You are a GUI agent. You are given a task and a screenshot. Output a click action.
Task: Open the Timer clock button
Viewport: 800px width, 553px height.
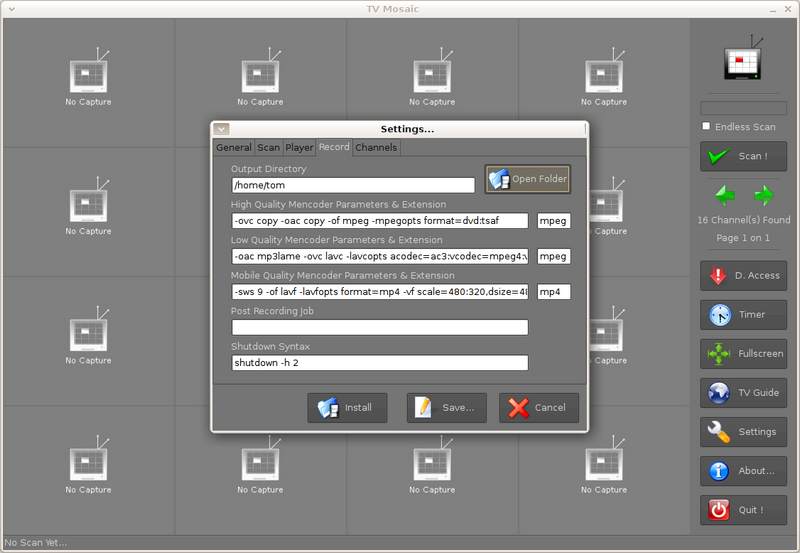(743, 315)
